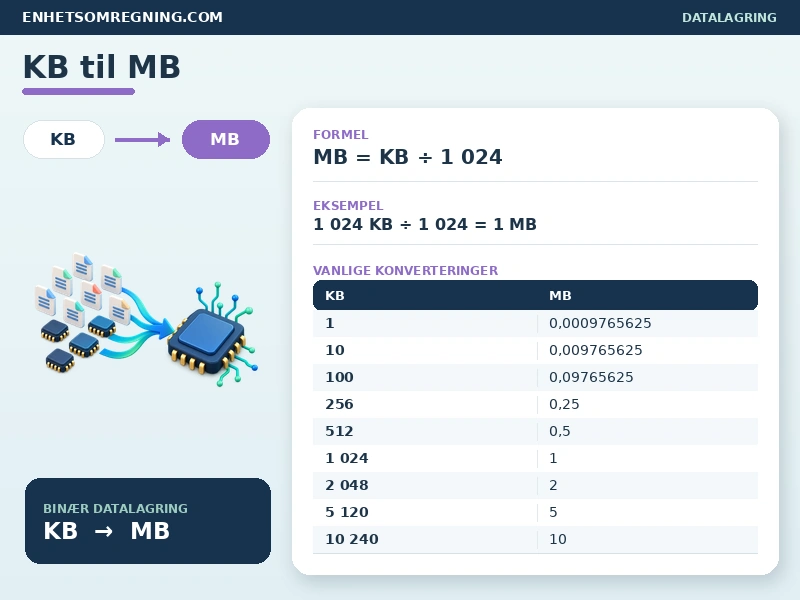Image resolution: width=800 pixels, height=600 pixels.
Task: Click the purple arrow between KB and MB
Action: click(x=142, y=139)
